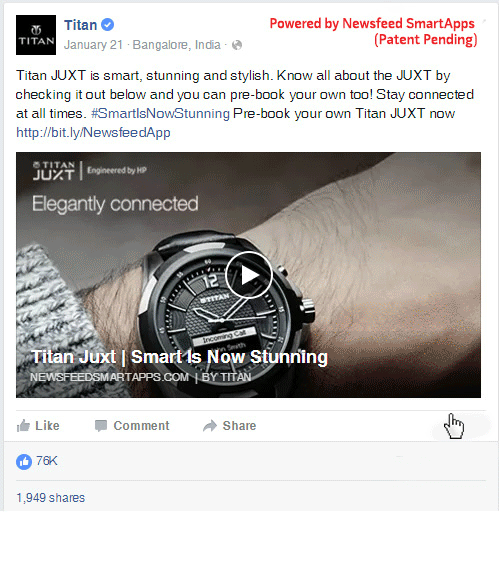This screenshot has height=562, width=499.
Task: Click the public globe privacy icon
Action: [x=237, y=45]
